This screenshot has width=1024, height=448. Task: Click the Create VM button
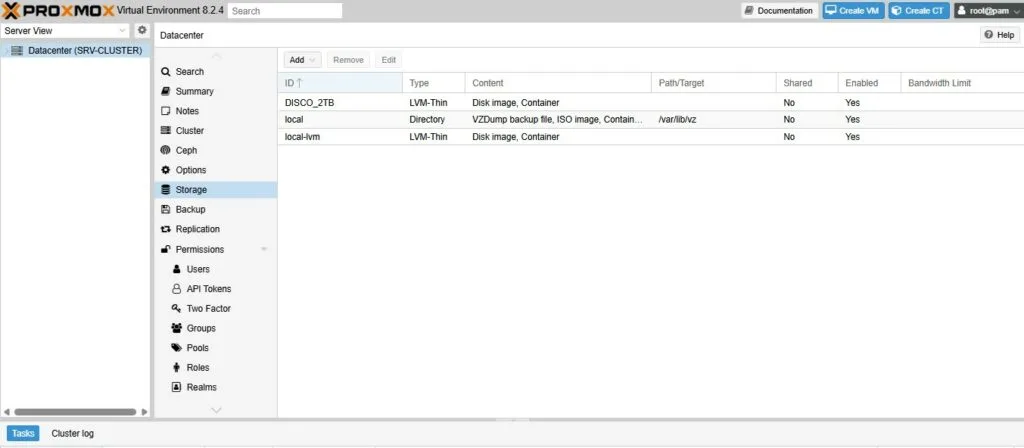point(854,10)
